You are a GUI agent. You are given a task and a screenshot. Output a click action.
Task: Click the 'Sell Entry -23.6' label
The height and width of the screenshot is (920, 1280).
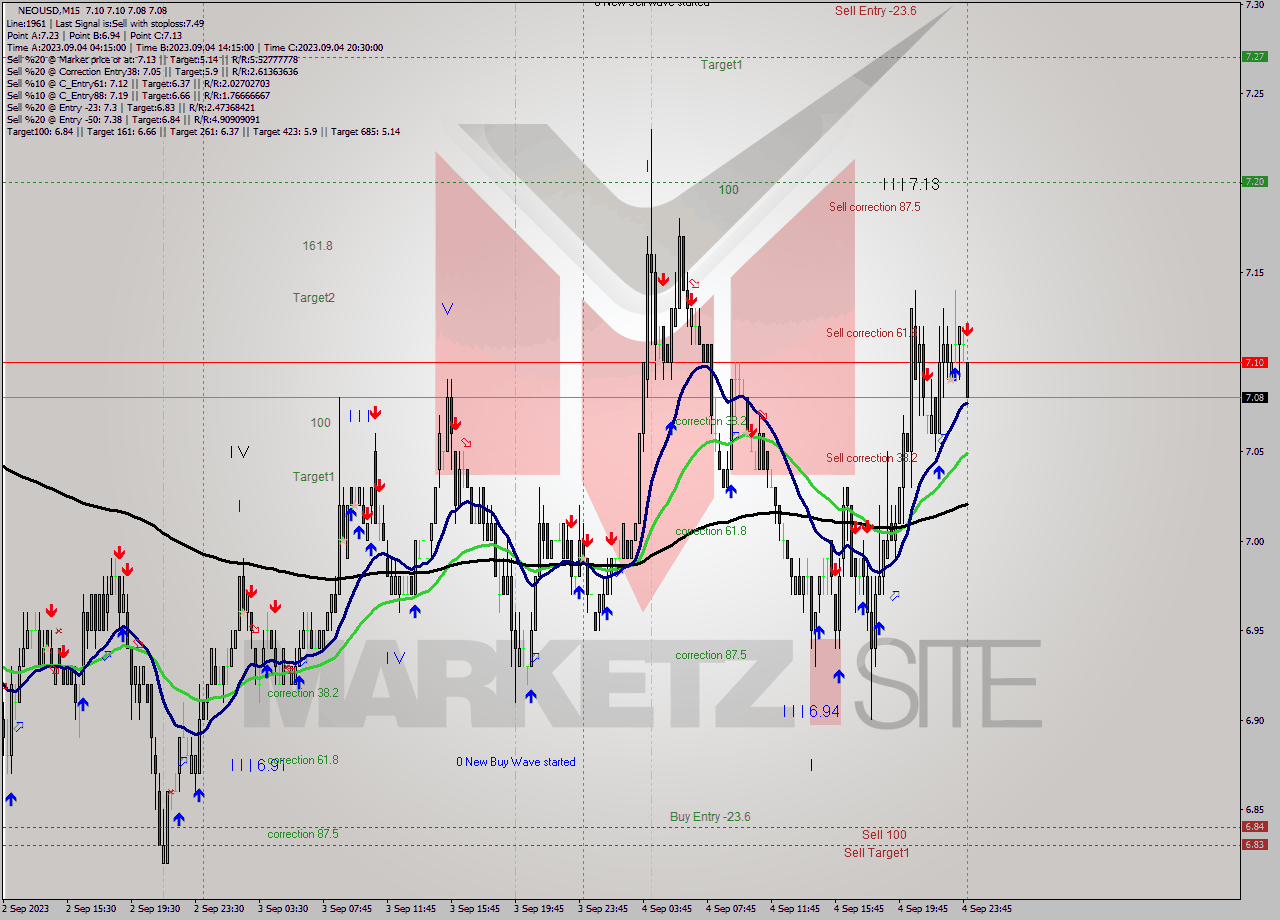876,11
